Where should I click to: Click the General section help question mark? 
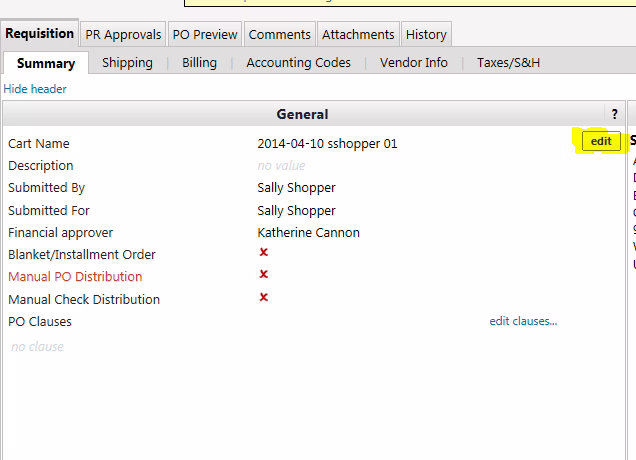[614, 114]
